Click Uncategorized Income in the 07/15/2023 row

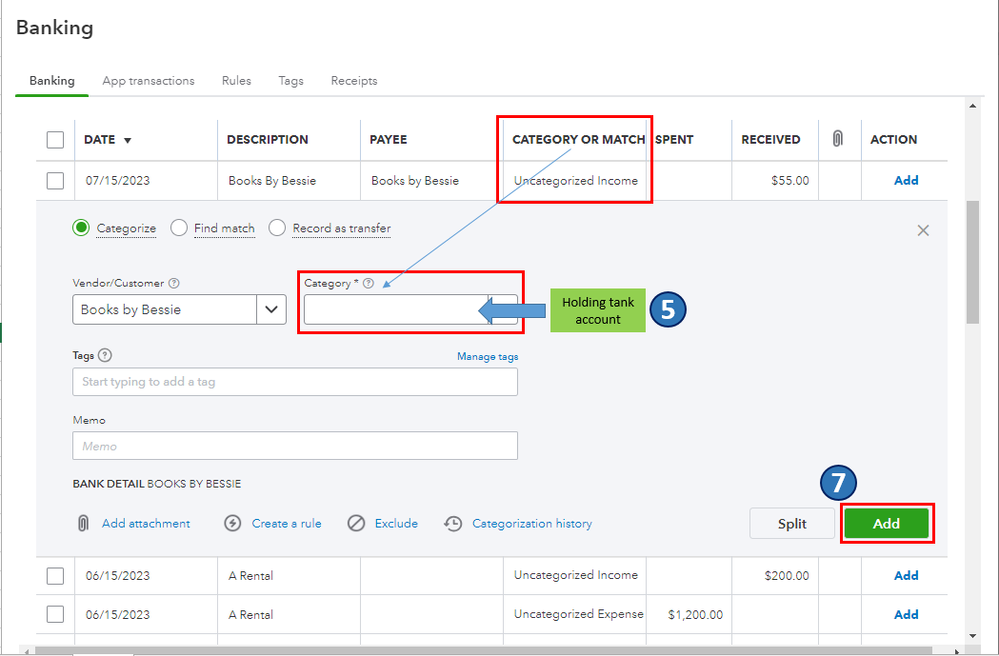tap(576, 181)
